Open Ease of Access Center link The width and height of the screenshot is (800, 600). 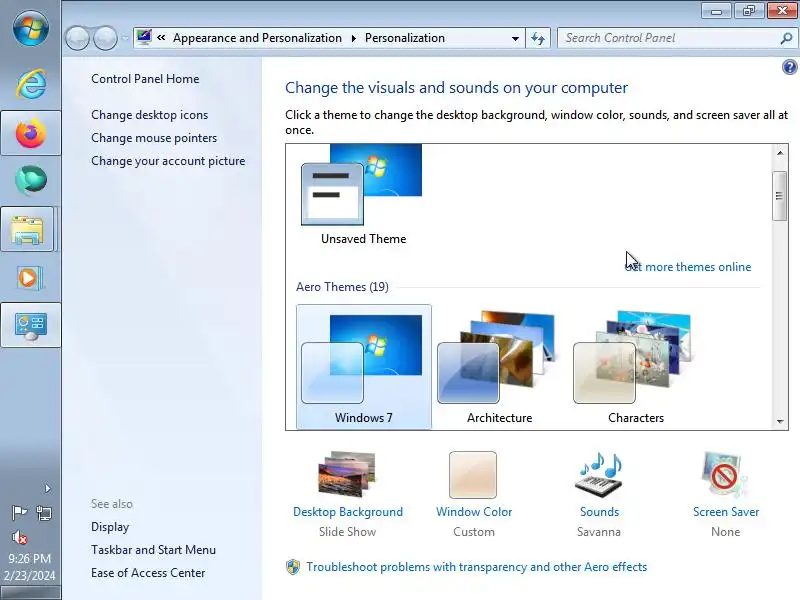tap(148, 572)
